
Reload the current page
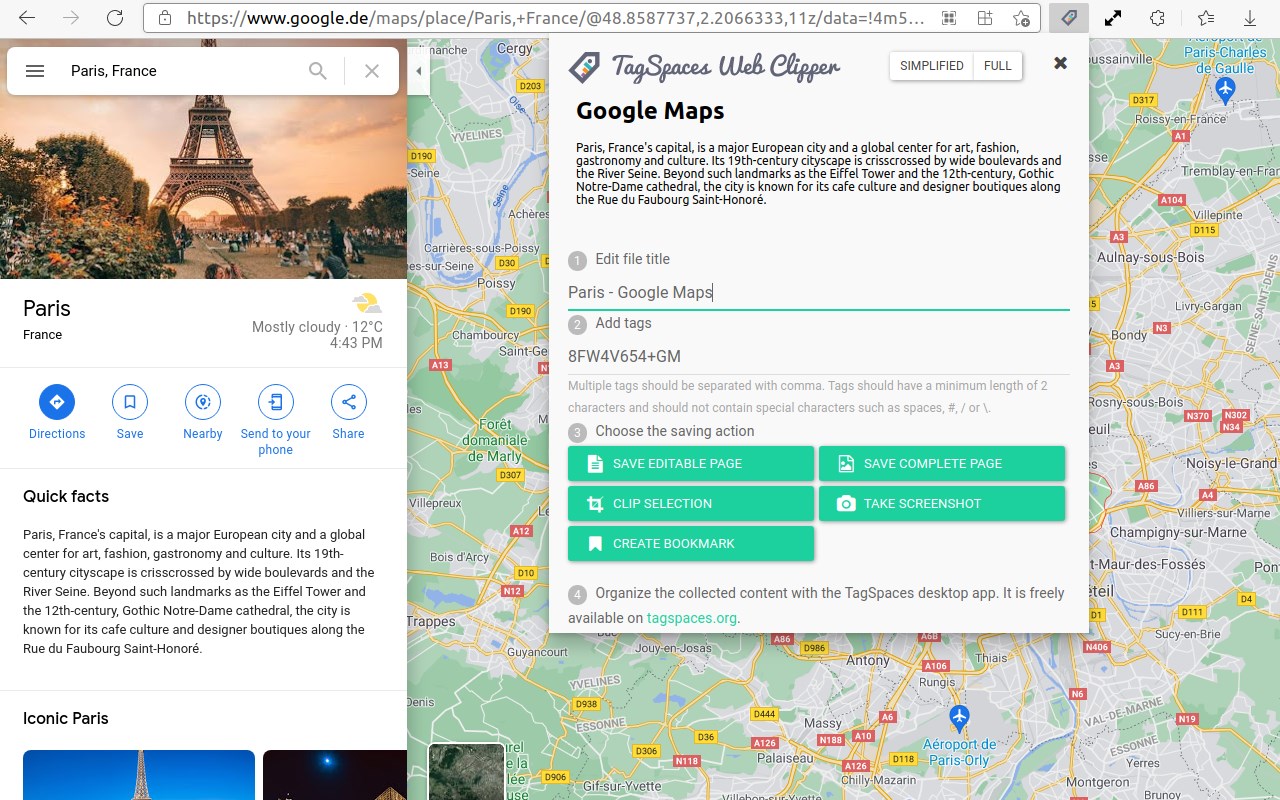tap(115, 18)
